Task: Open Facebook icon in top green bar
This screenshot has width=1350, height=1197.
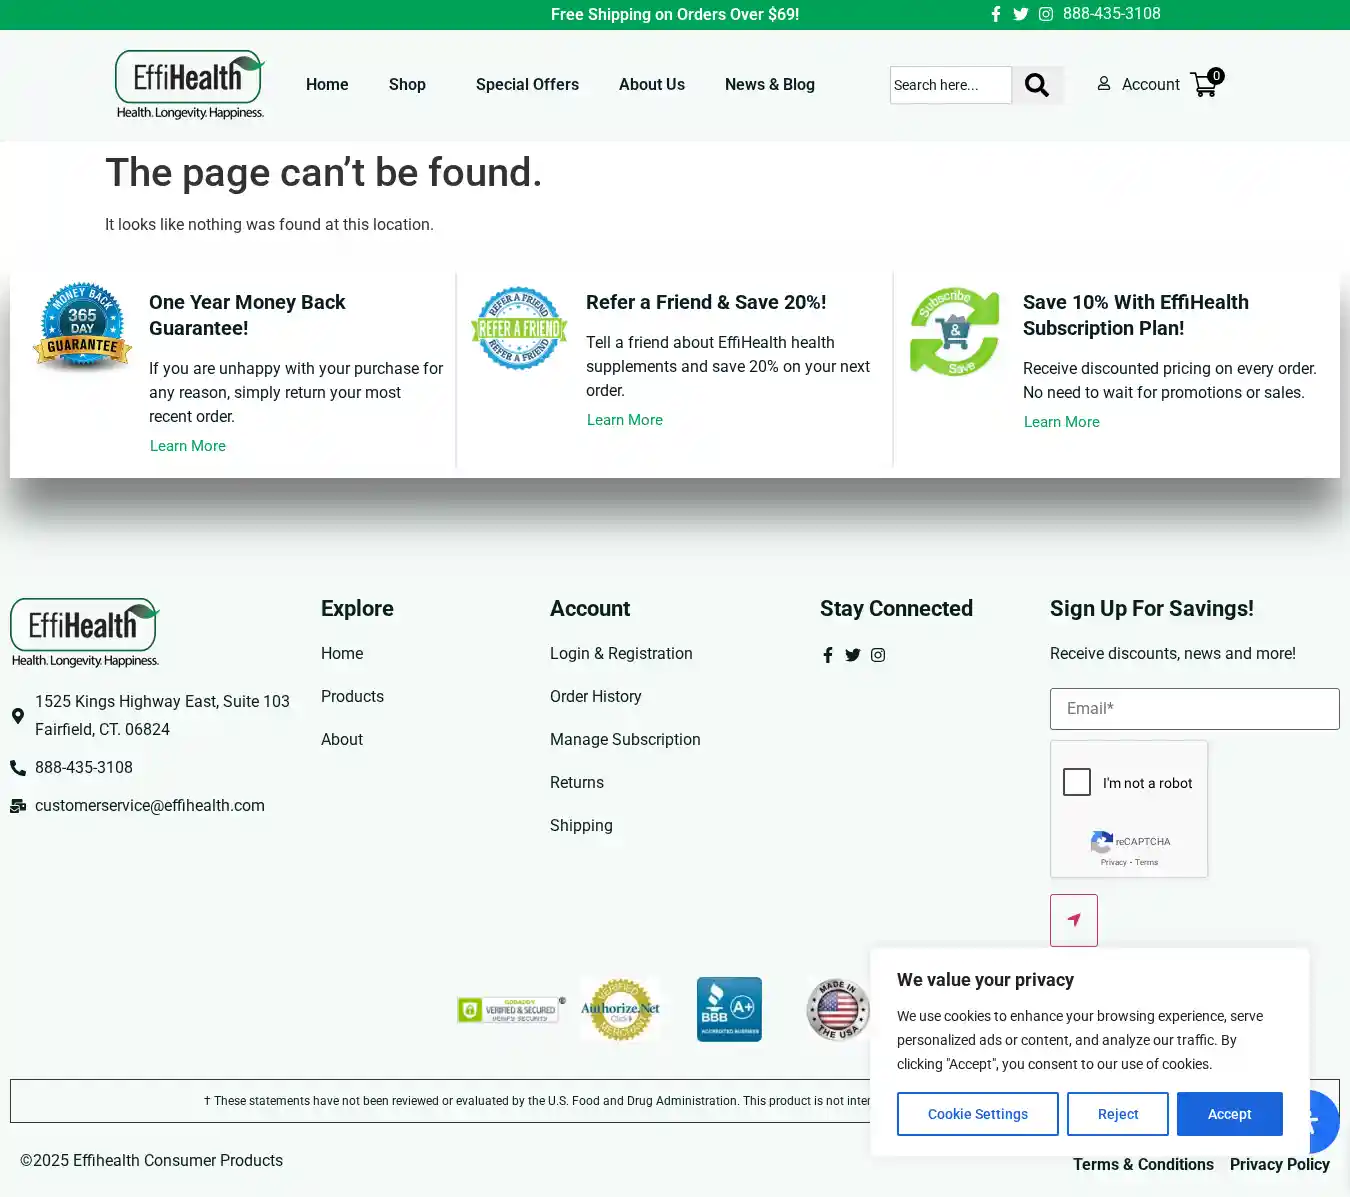Action: (x=996, y=14)
